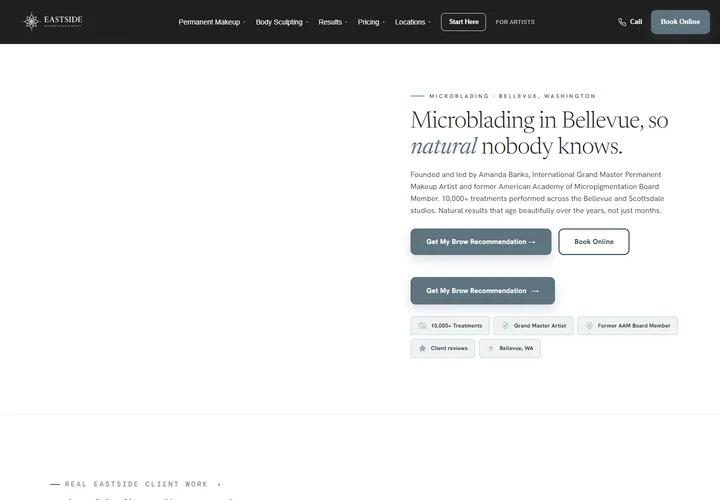This screenshot has height=500, width=720.
Task: Click the paragraph about founder Amanda Banks
Action: point(537,193)
